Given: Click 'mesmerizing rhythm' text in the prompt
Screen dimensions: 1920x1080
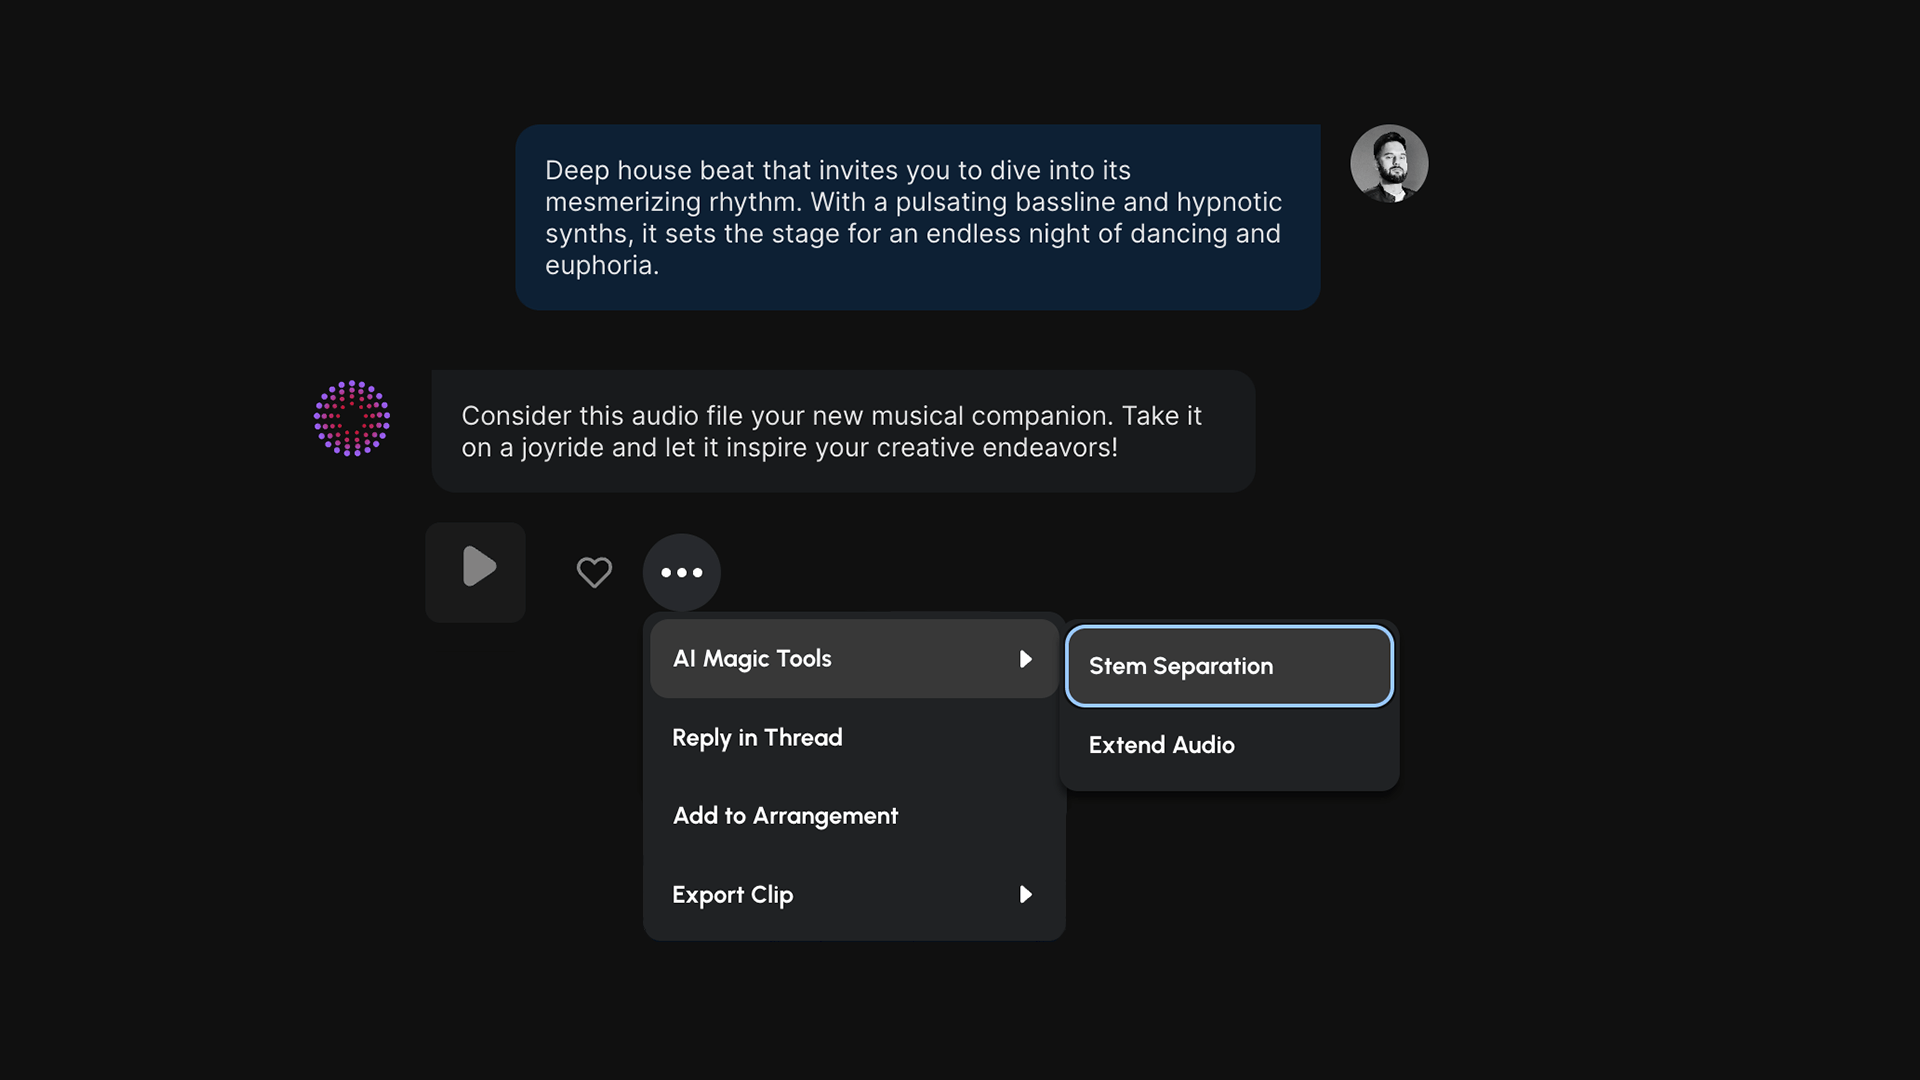Looking at the screenshot, I should click(x=672, y=202).
